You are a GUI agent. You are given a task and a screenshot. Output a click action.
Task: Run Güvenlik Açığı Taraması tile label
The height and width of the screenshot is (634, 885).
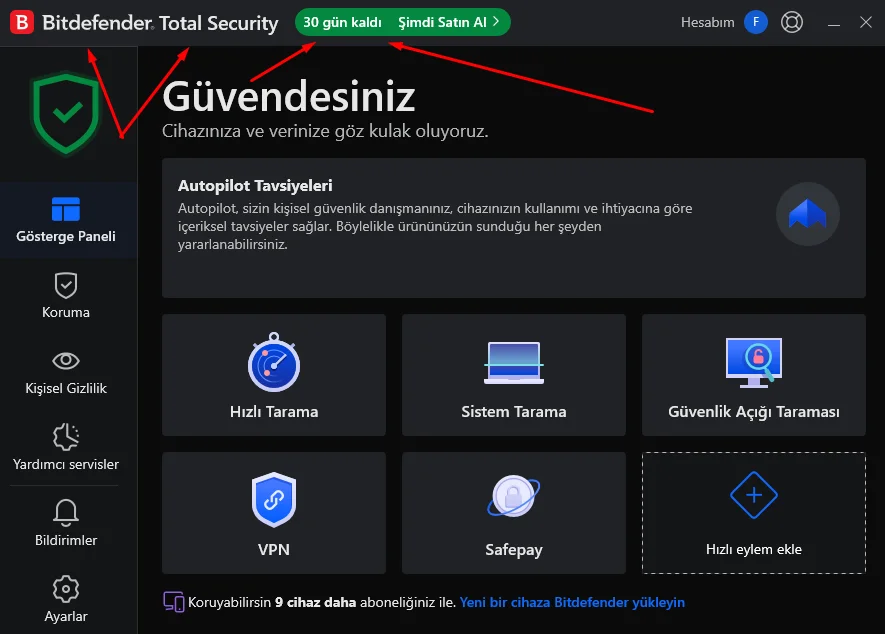tap(754, 412)
